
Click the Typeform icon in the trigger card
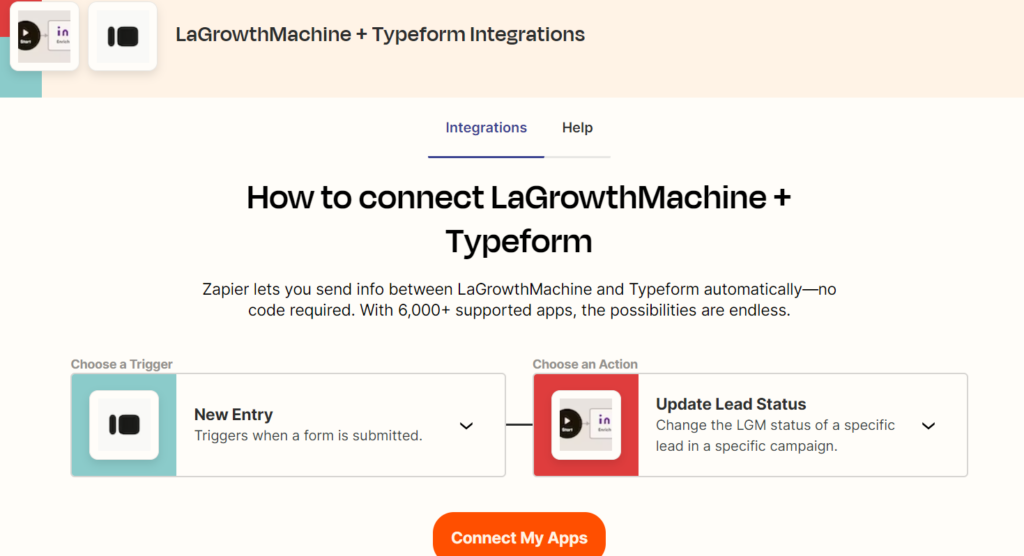tap(124, 425)
